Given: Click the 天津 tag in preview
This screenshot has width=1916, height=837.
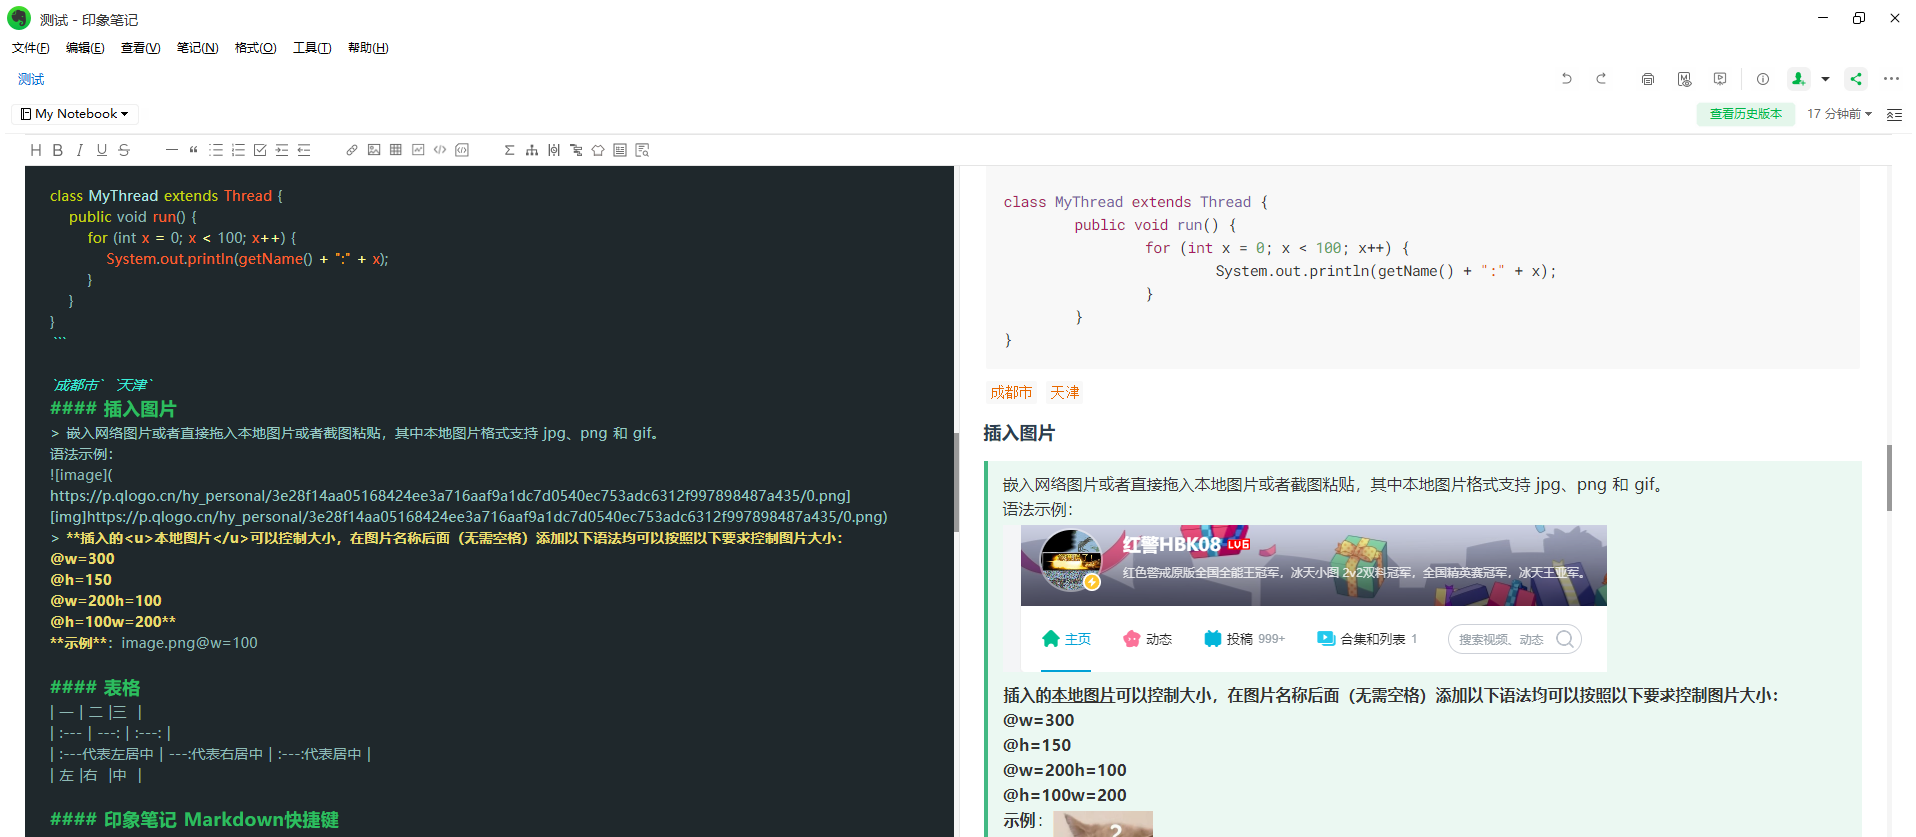Looking at the screenshot, I should (x=1065, y=392).
